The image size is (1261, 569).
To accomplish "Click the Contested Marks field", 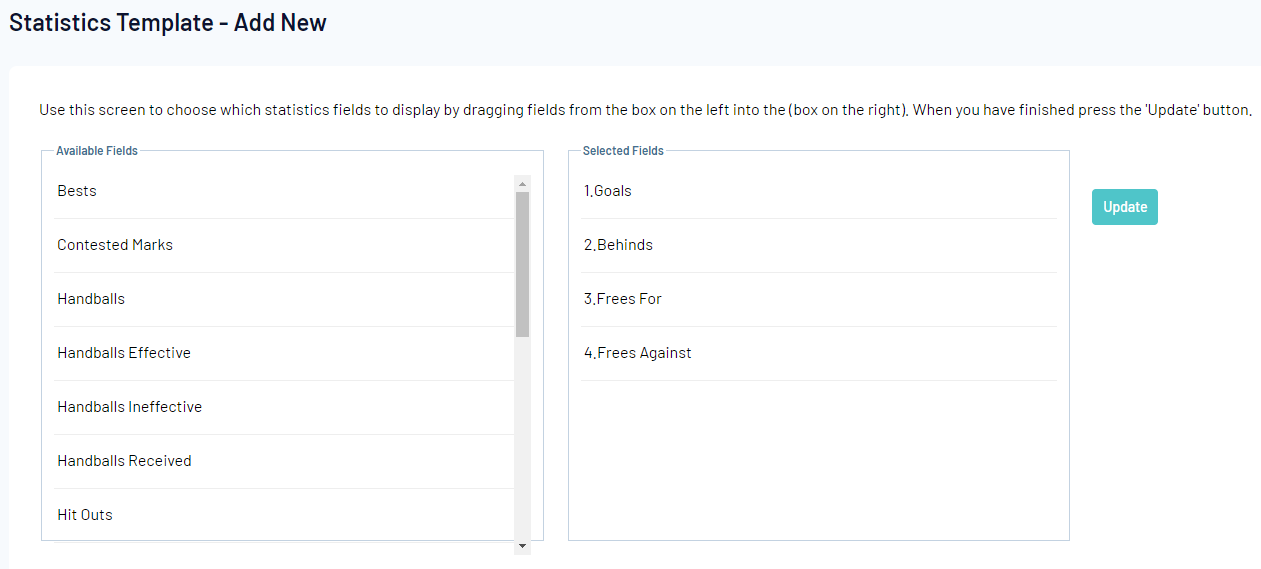I will pos(115,245).
